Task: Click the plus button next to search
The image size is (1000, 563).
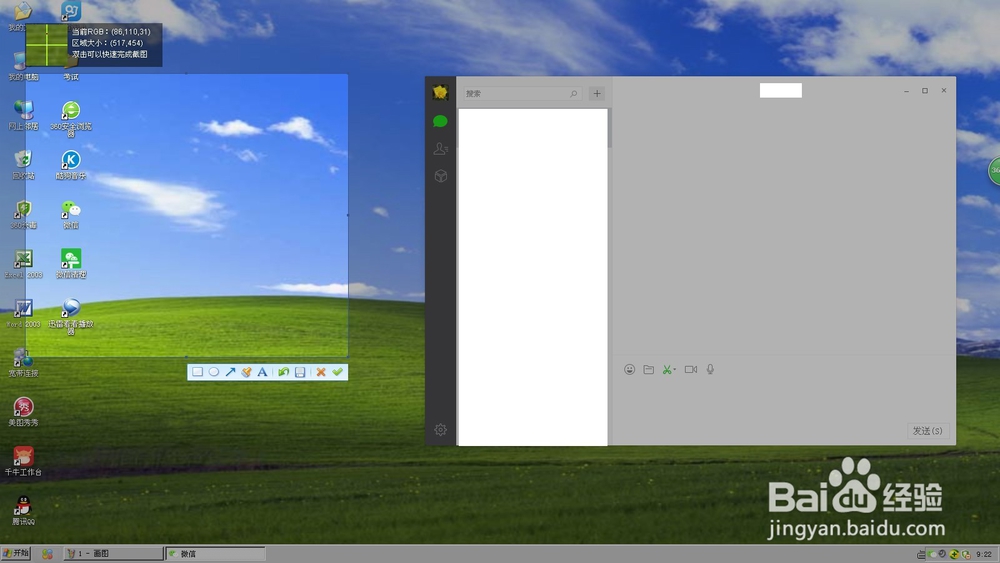Action: tap(597, 94)
